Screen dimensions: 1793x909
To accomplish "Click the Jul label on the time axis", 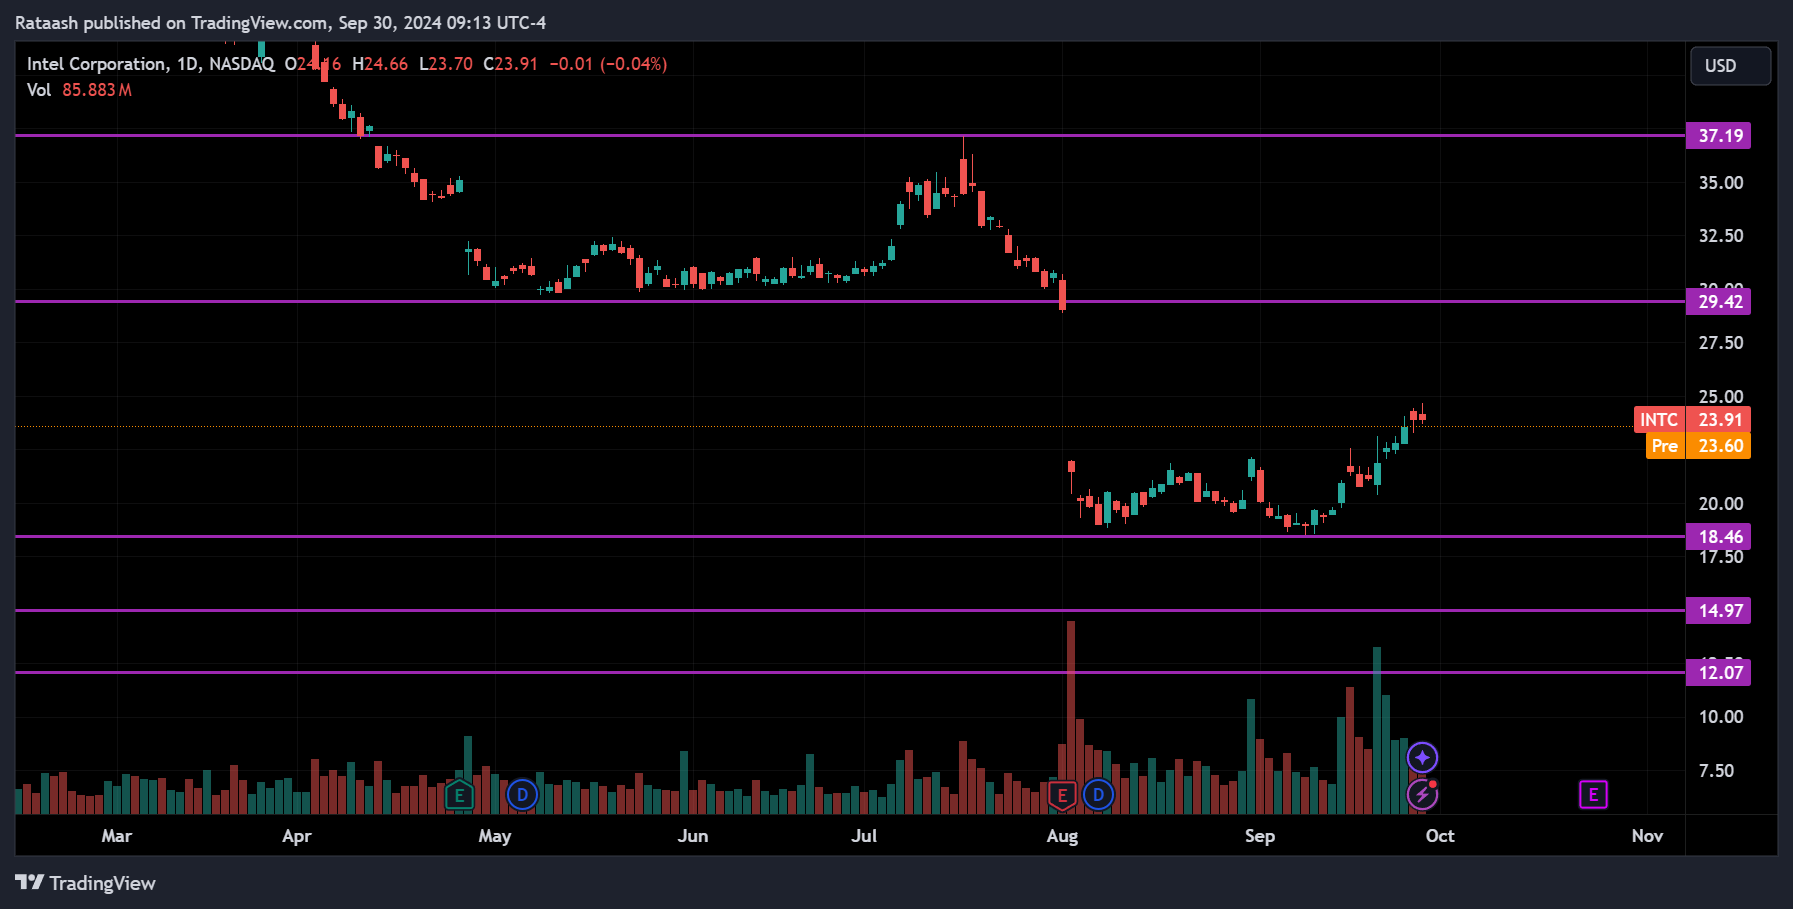I will pos(864,836).
